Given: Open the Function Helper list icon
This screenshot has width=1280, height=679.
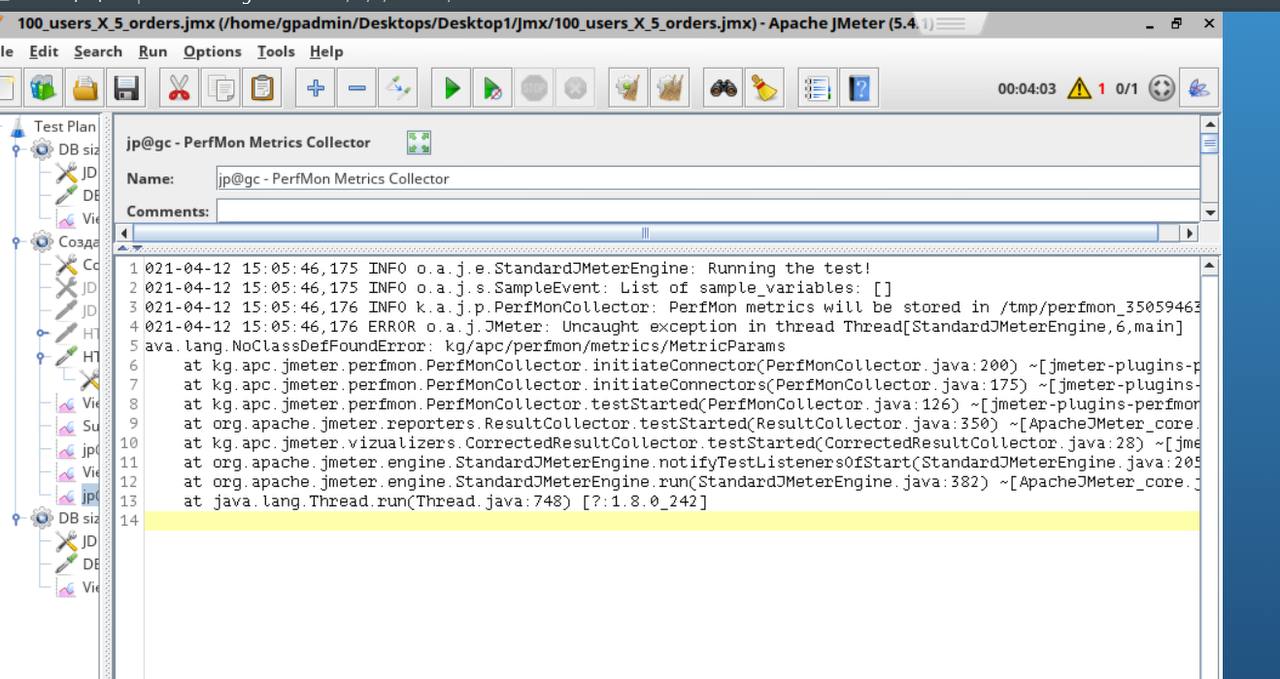Looking at the screenshot, I should coord(819,89).
